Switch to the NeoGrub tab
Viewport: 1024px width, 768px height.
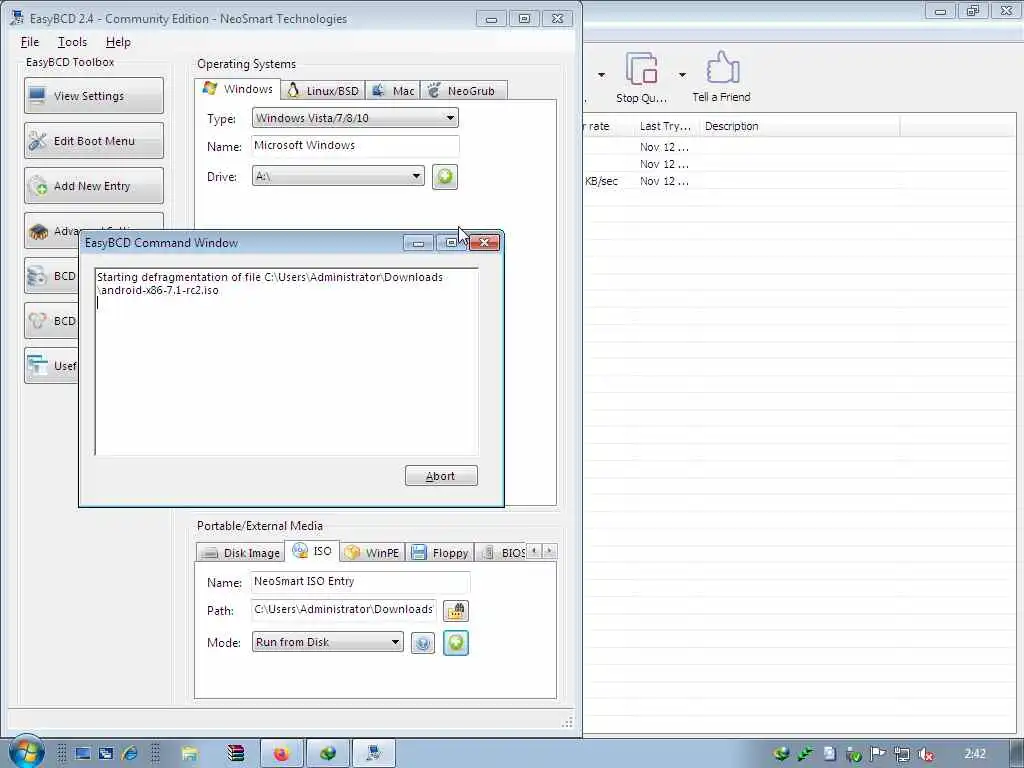[462, 91]
